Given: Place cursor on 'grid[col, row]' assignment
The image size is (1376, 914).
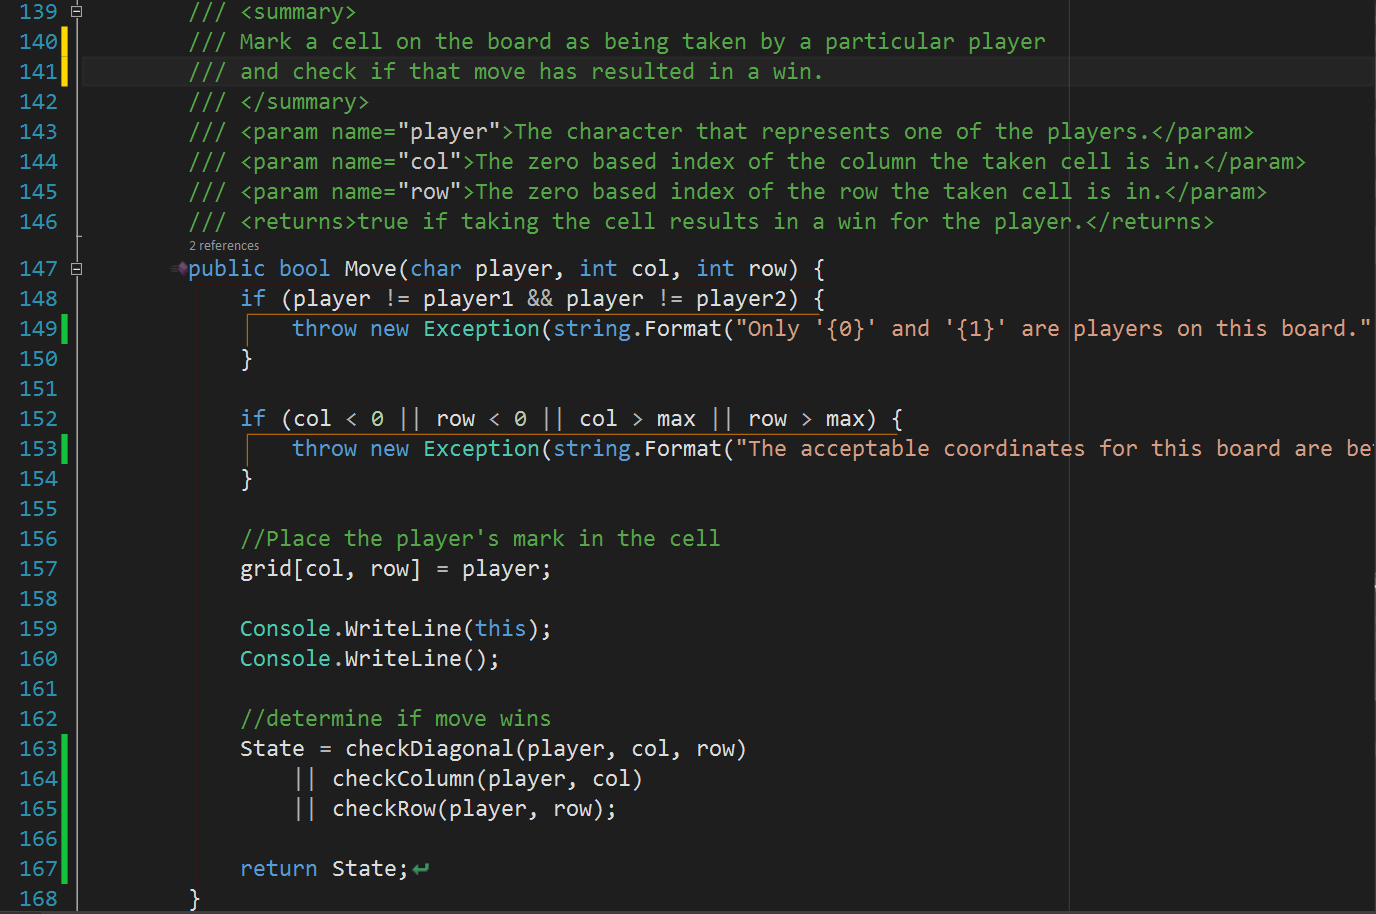Looking at the screenshot, I should pyautogui.click(x=330, y=568).
